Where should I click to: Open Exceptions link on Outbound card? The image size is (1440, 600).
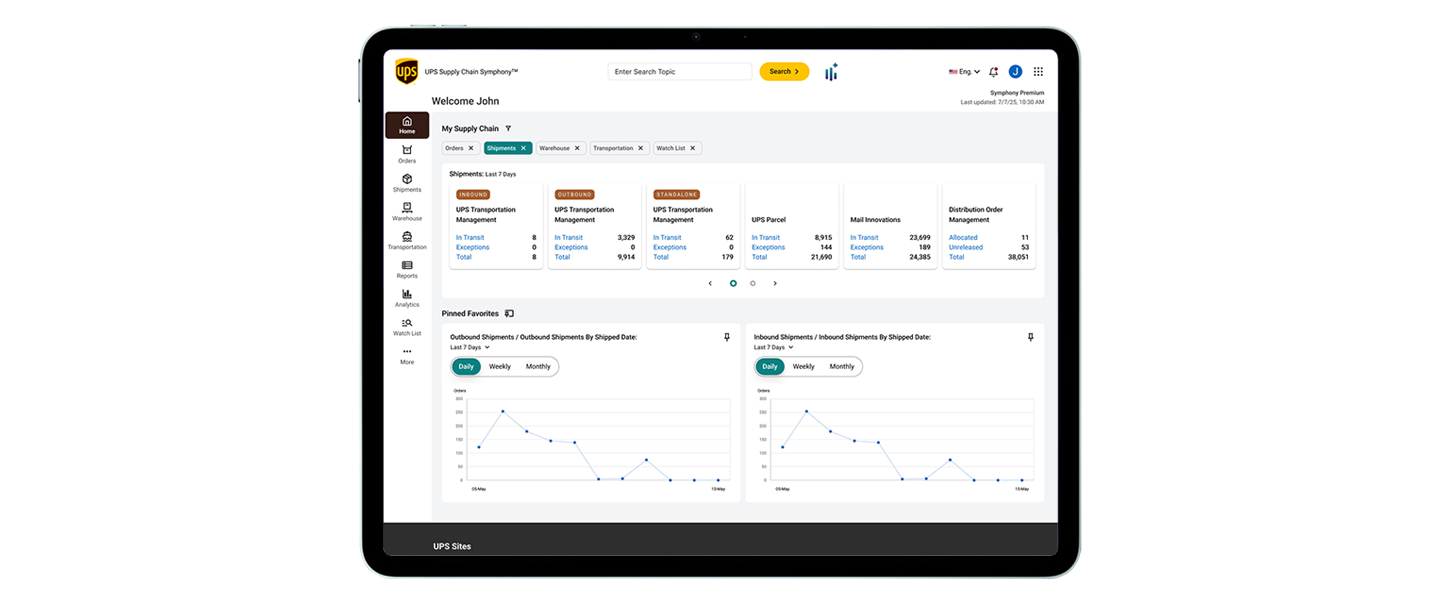[571, 247]
